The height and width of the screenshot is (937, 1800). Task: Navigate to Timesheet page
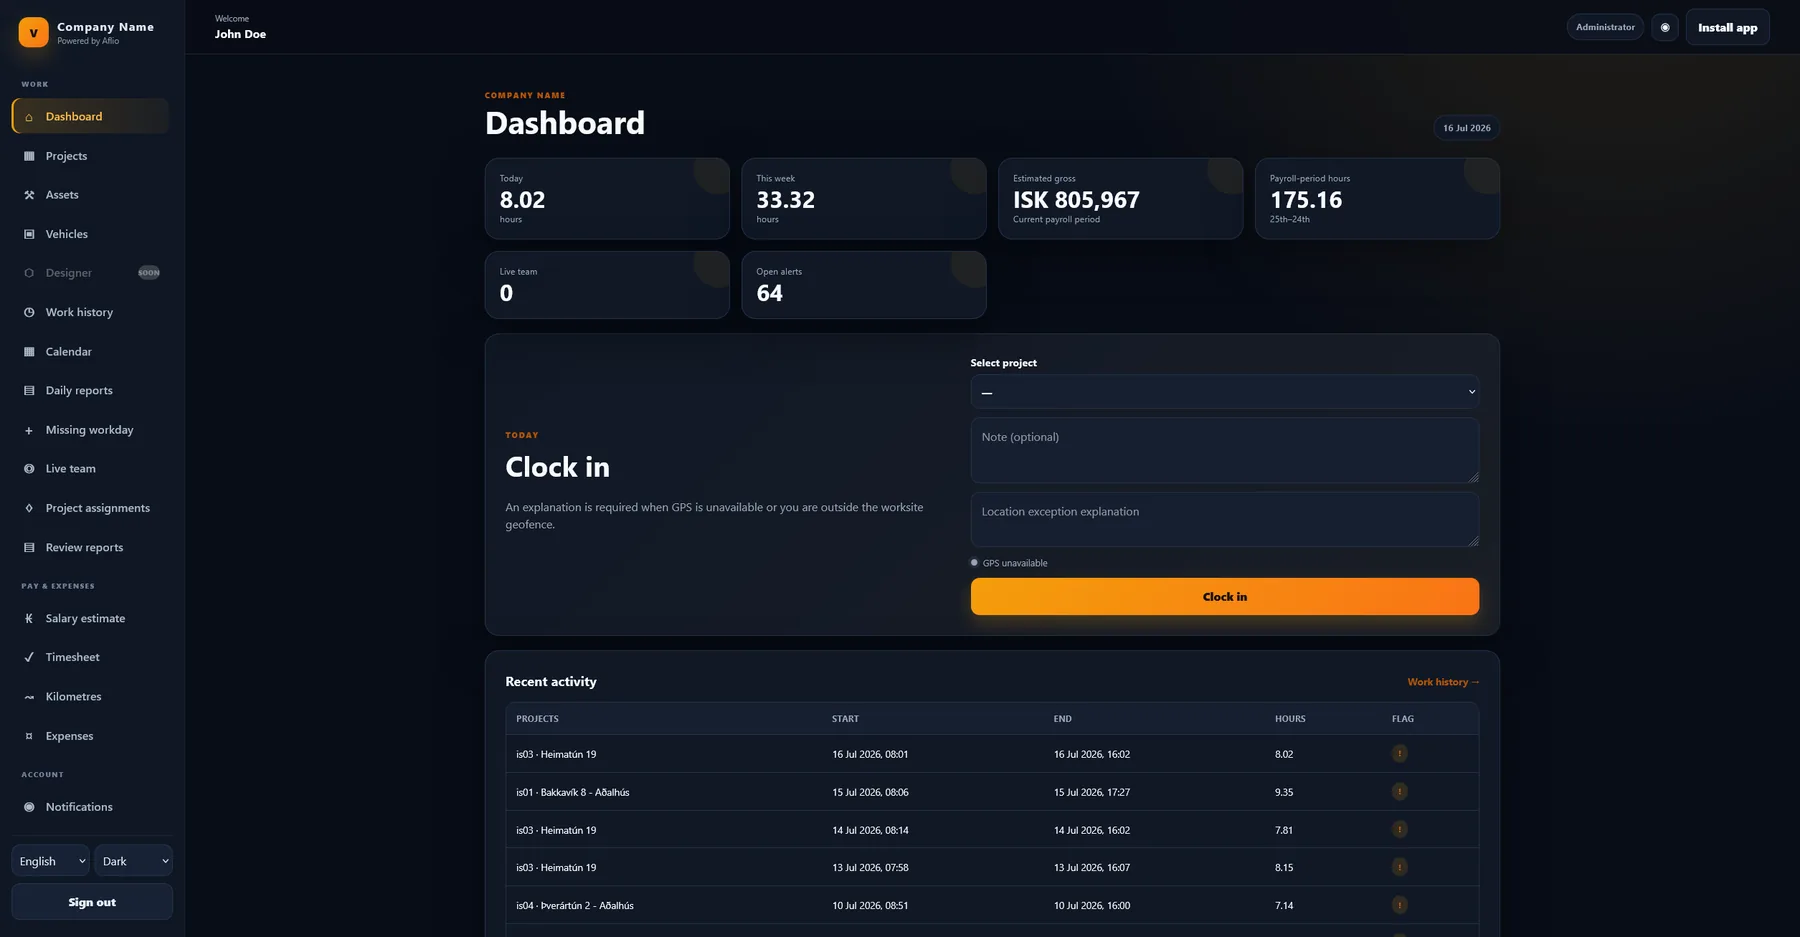pos(90,657)
